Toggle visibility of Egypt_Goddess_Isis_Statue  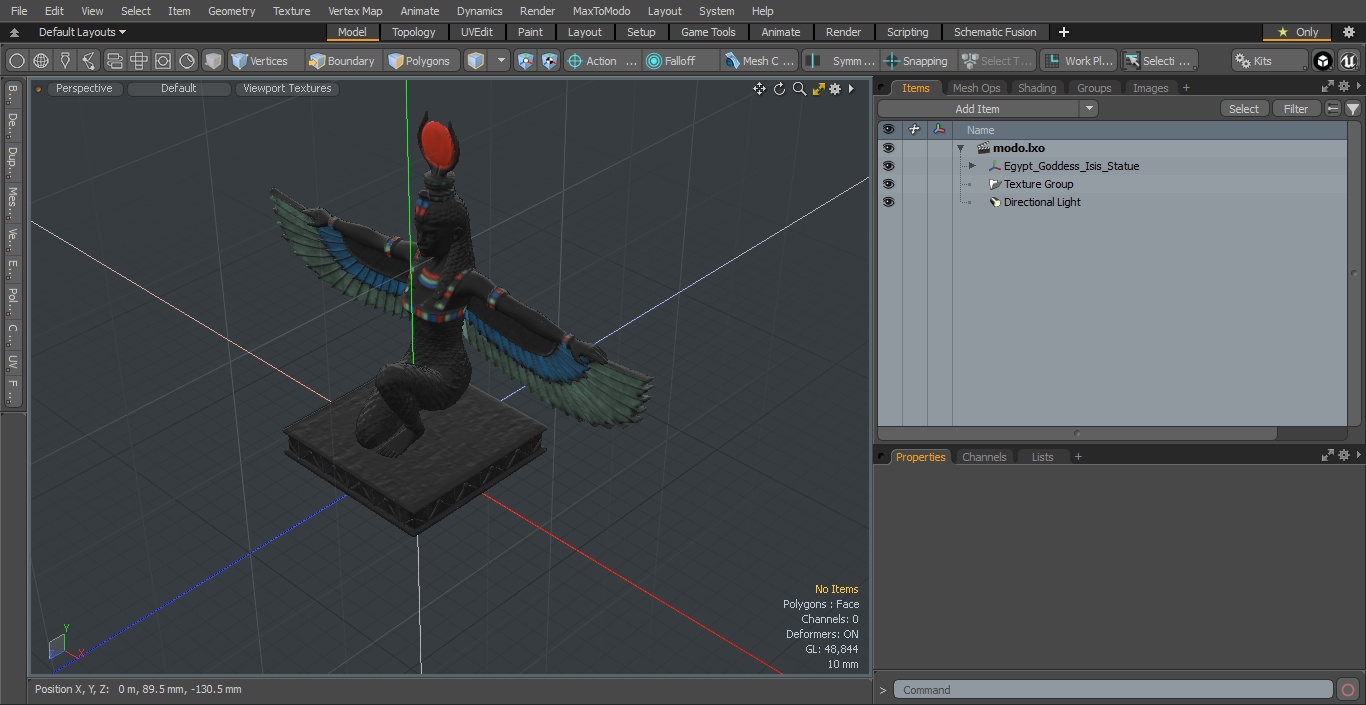tap(888, 166)
